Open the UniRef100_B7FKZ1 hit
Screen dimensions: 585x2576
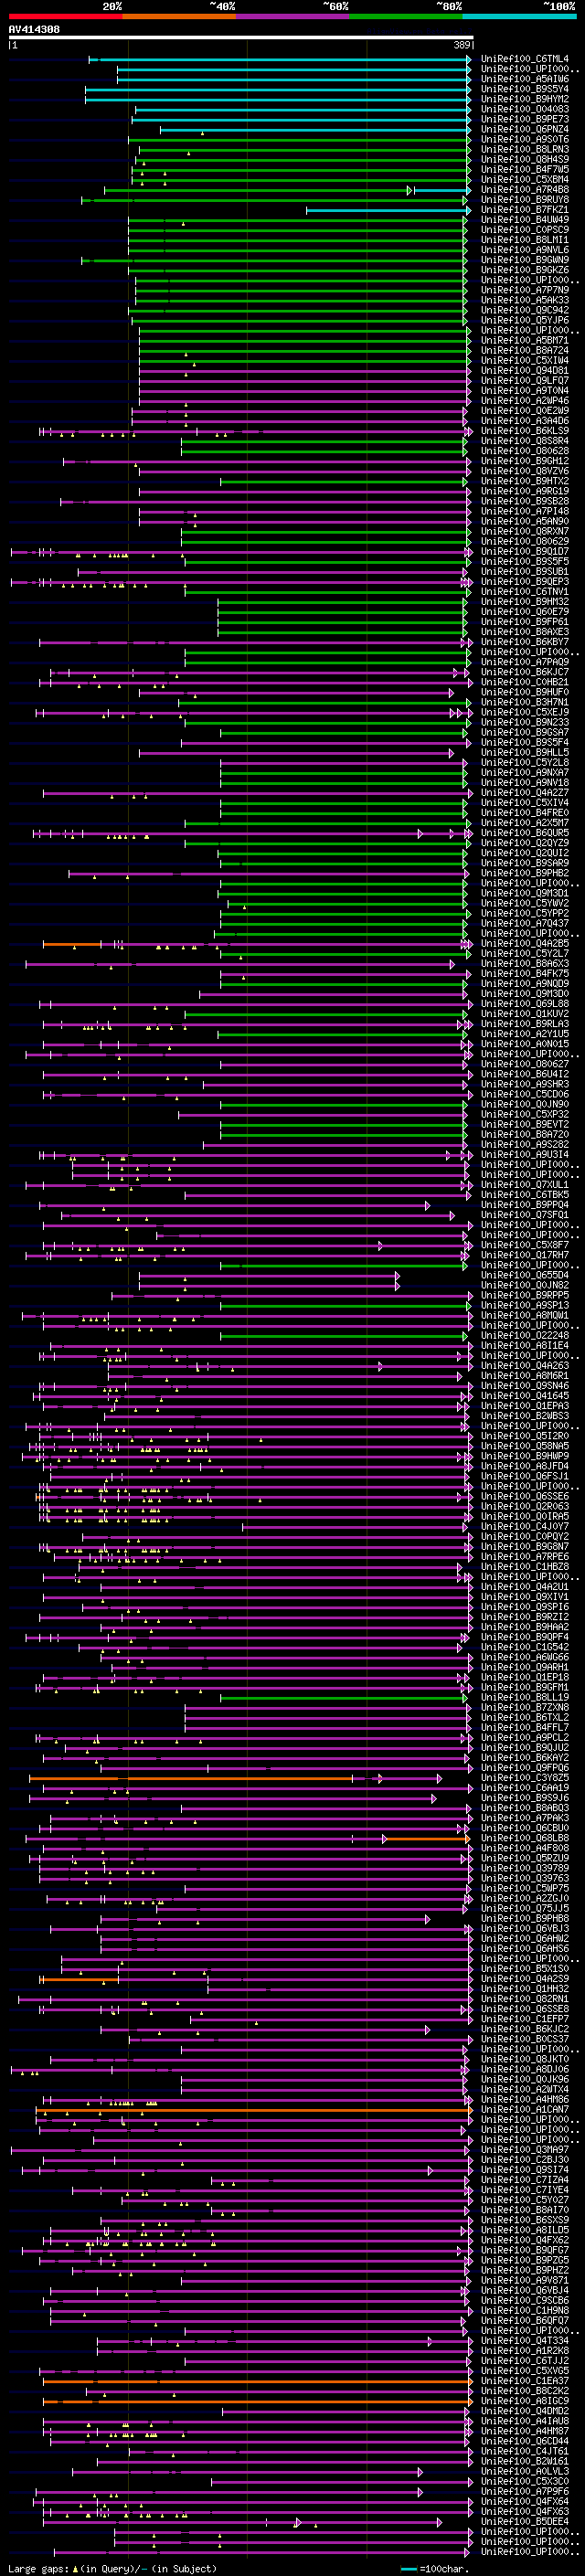tap(524, 209)
